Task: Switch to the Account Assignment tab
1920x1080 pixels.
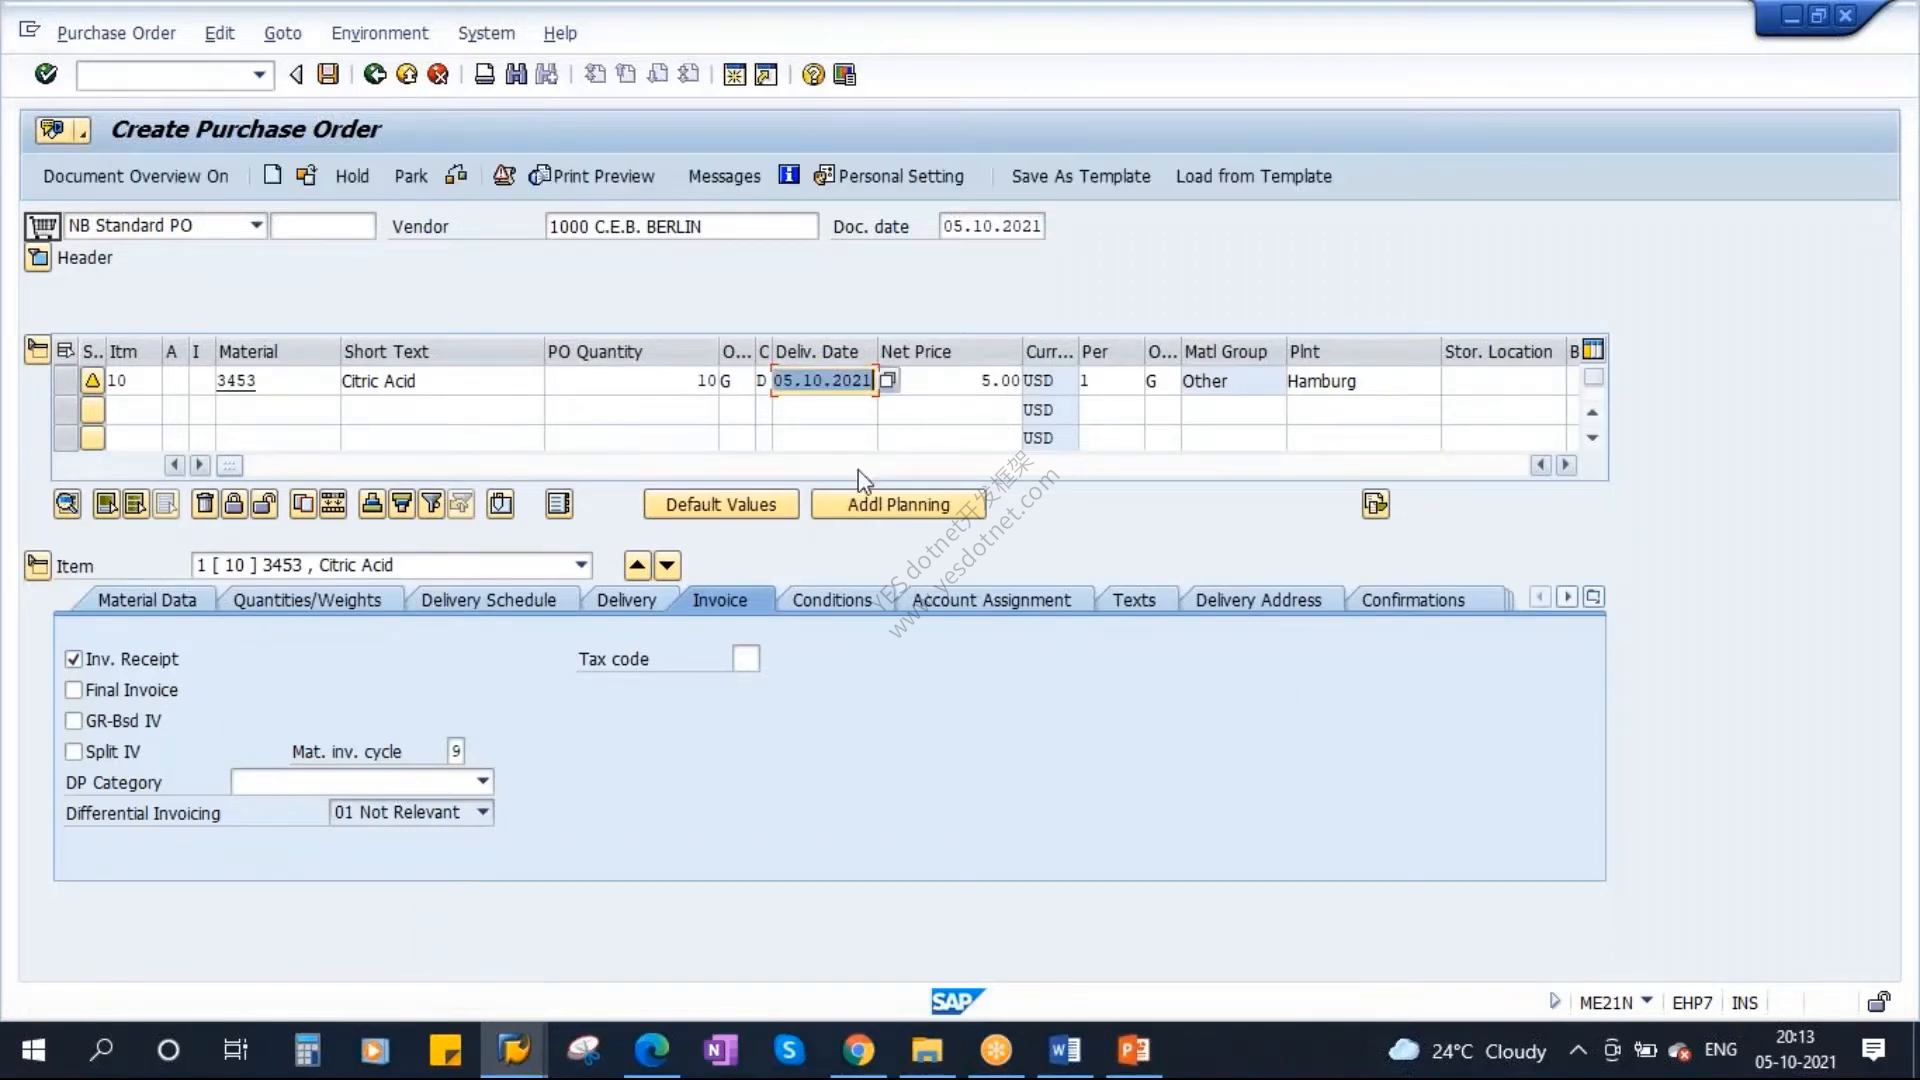Action: click(991, 600)
